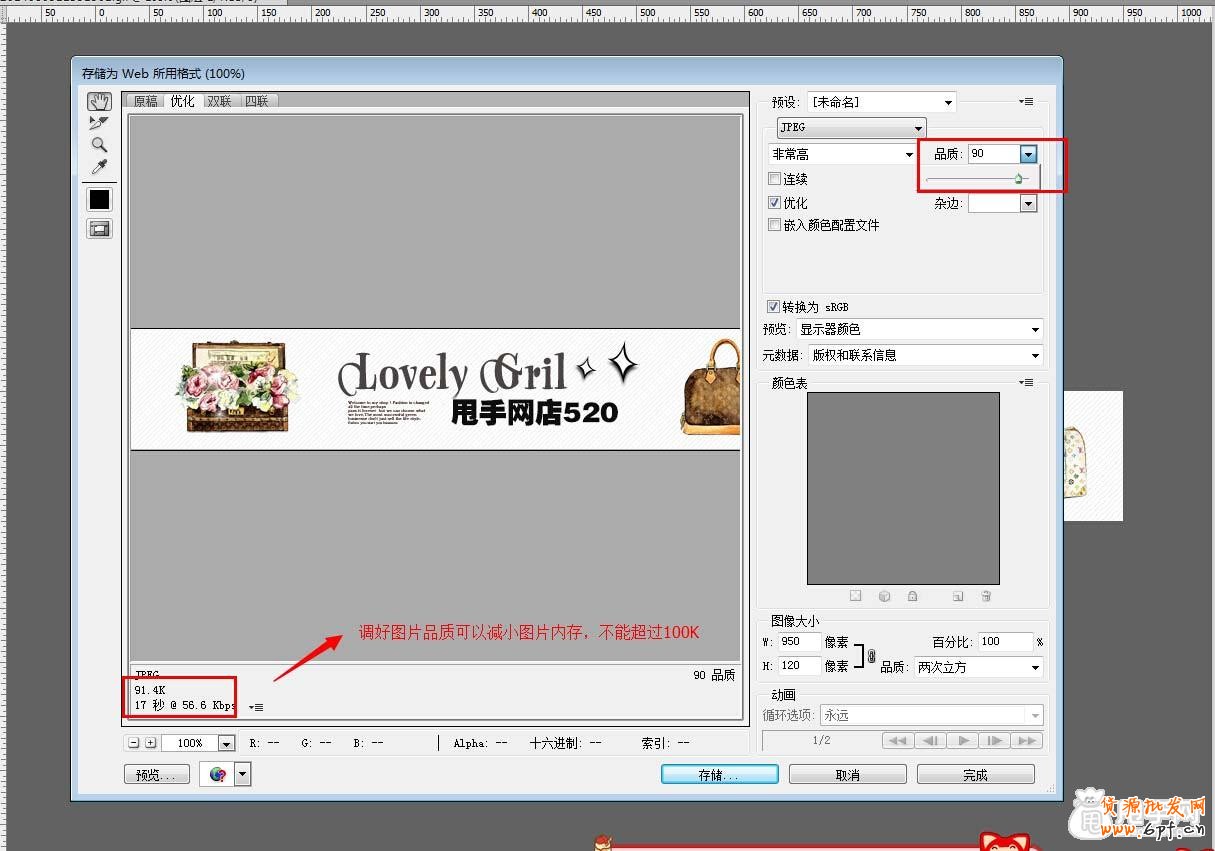
Task: Adjust the 品质 quality slider
Action: point(1019,177)
